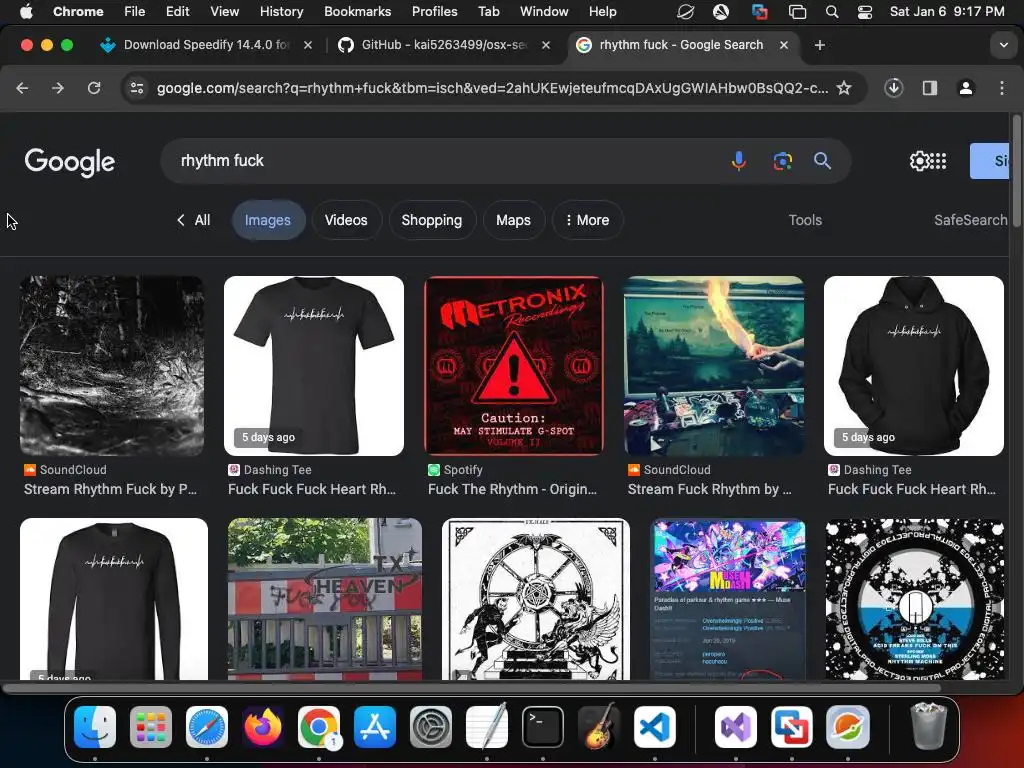Open the Profiles menu
This screenshot has height=768, width=1024.
pyautogui.click(x=434, y=11)
